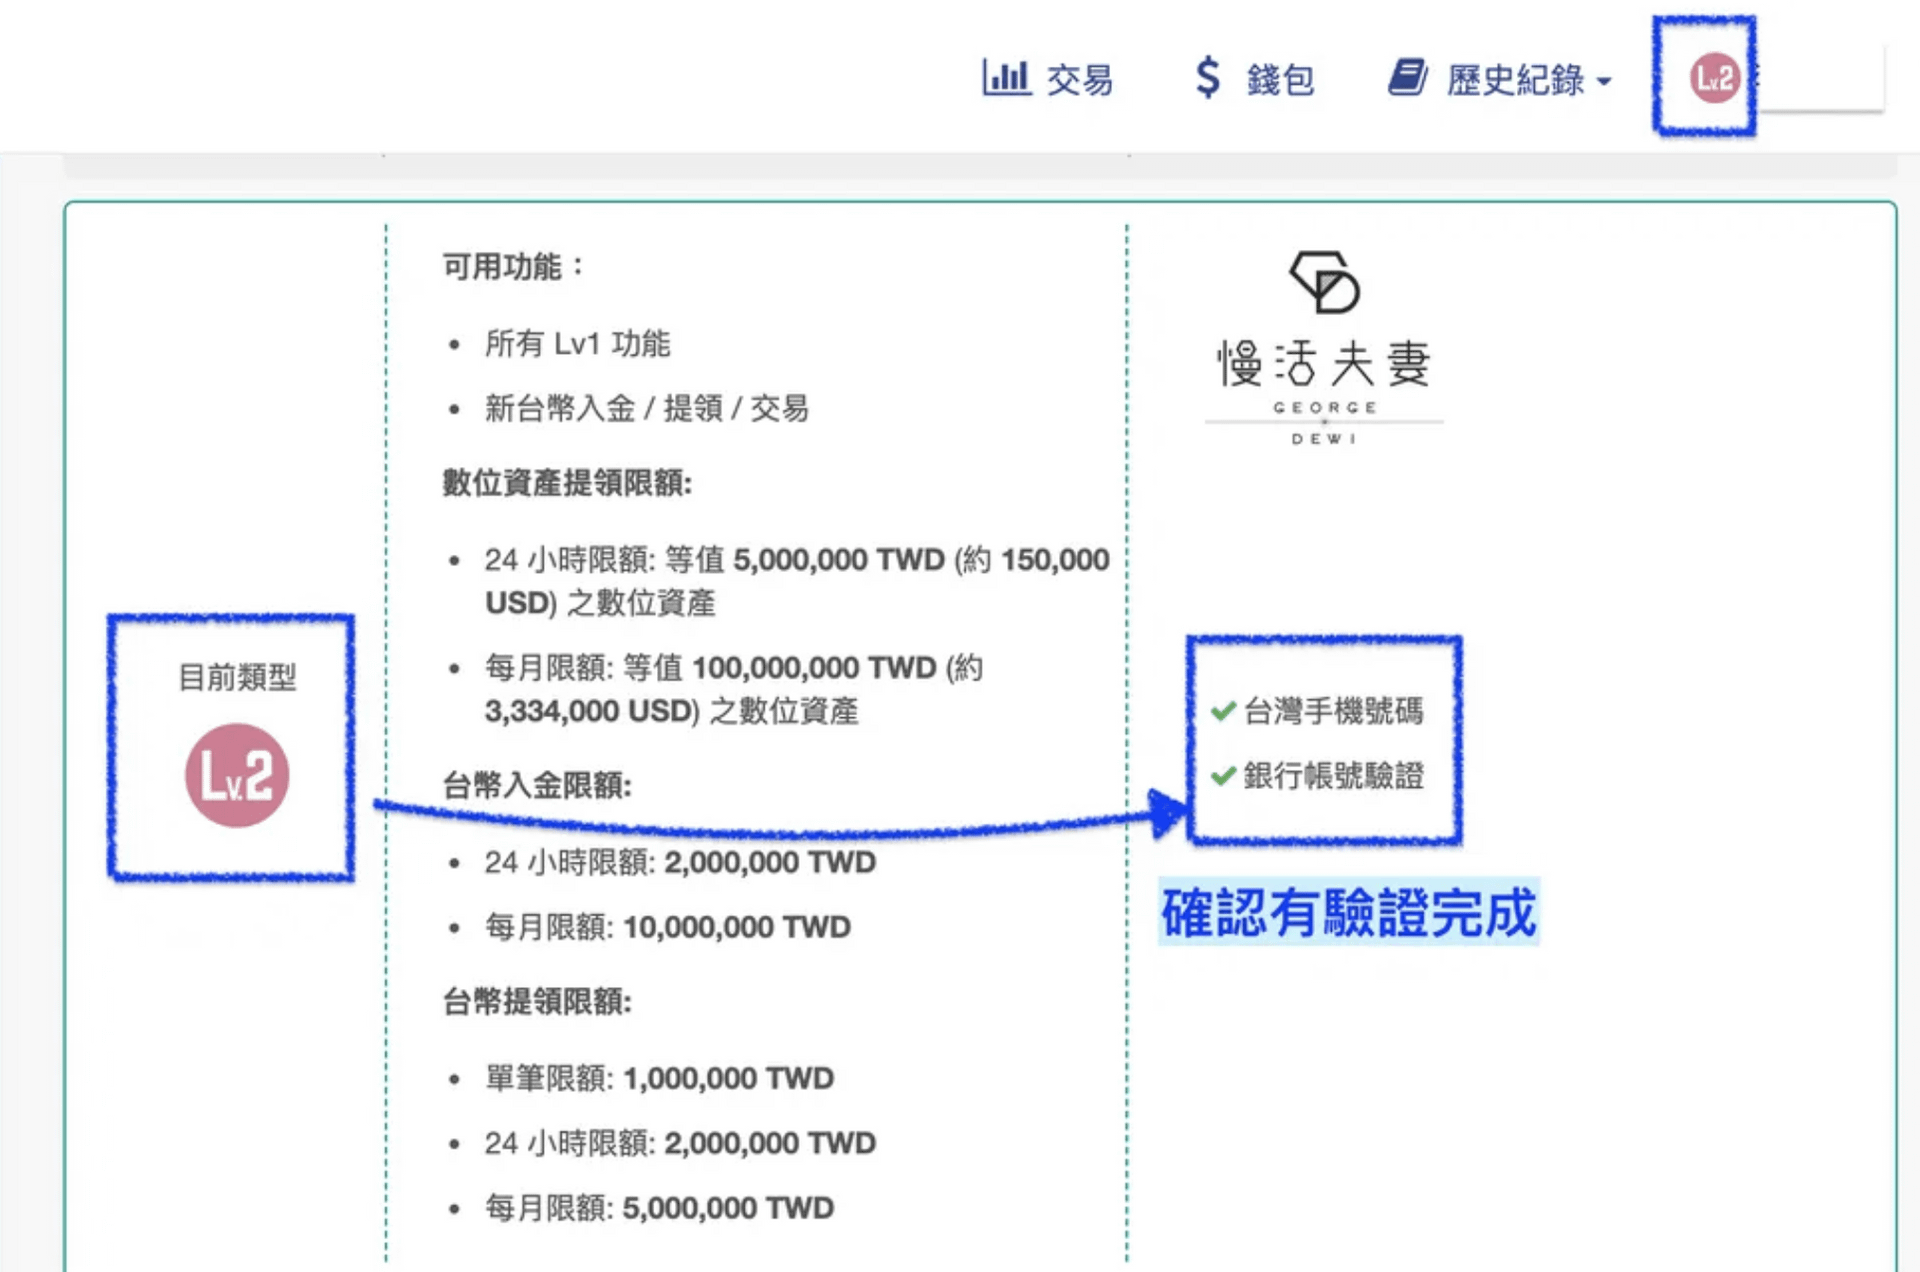Image resolution: width=1920 pixels, height=1272 pixels.
Task: Click green checkmark next to 台灣手機號碼
Action: click(x=1222, y=711)
